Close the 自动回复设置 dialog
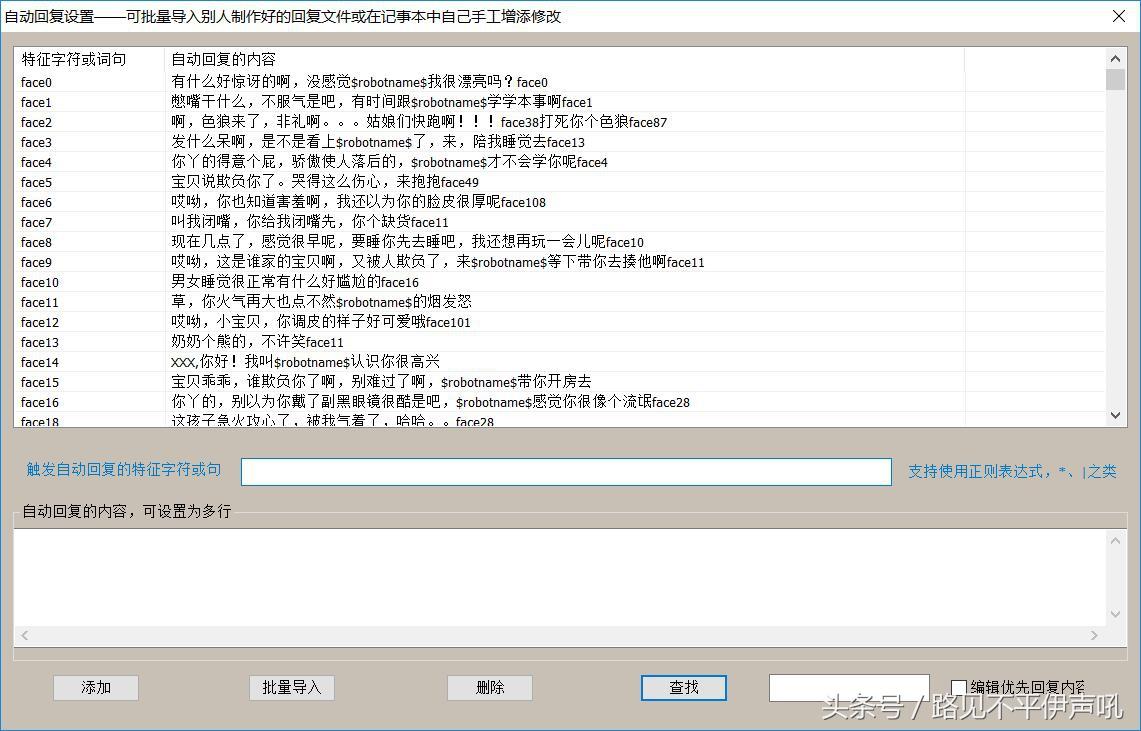The height and width of the screenshot is (731, 1141). (1119, 16)
